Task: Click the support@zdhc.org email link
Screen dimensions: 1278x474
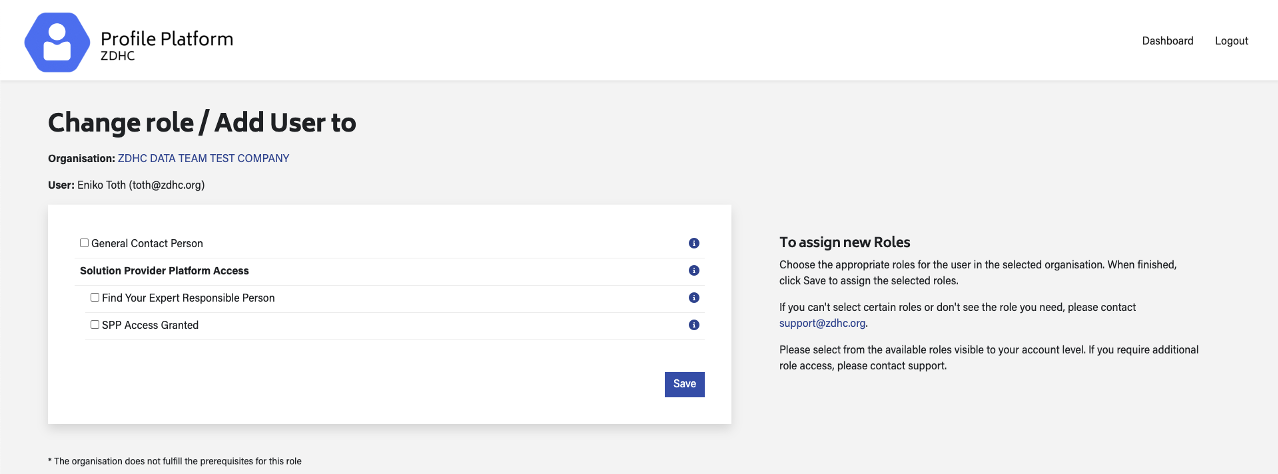Action: pos(822,324)
